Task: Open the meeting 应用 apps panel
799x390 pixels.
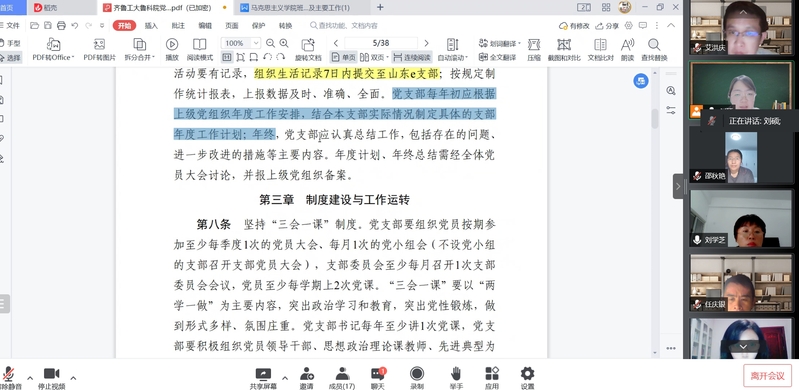Action: pos(492,379)
